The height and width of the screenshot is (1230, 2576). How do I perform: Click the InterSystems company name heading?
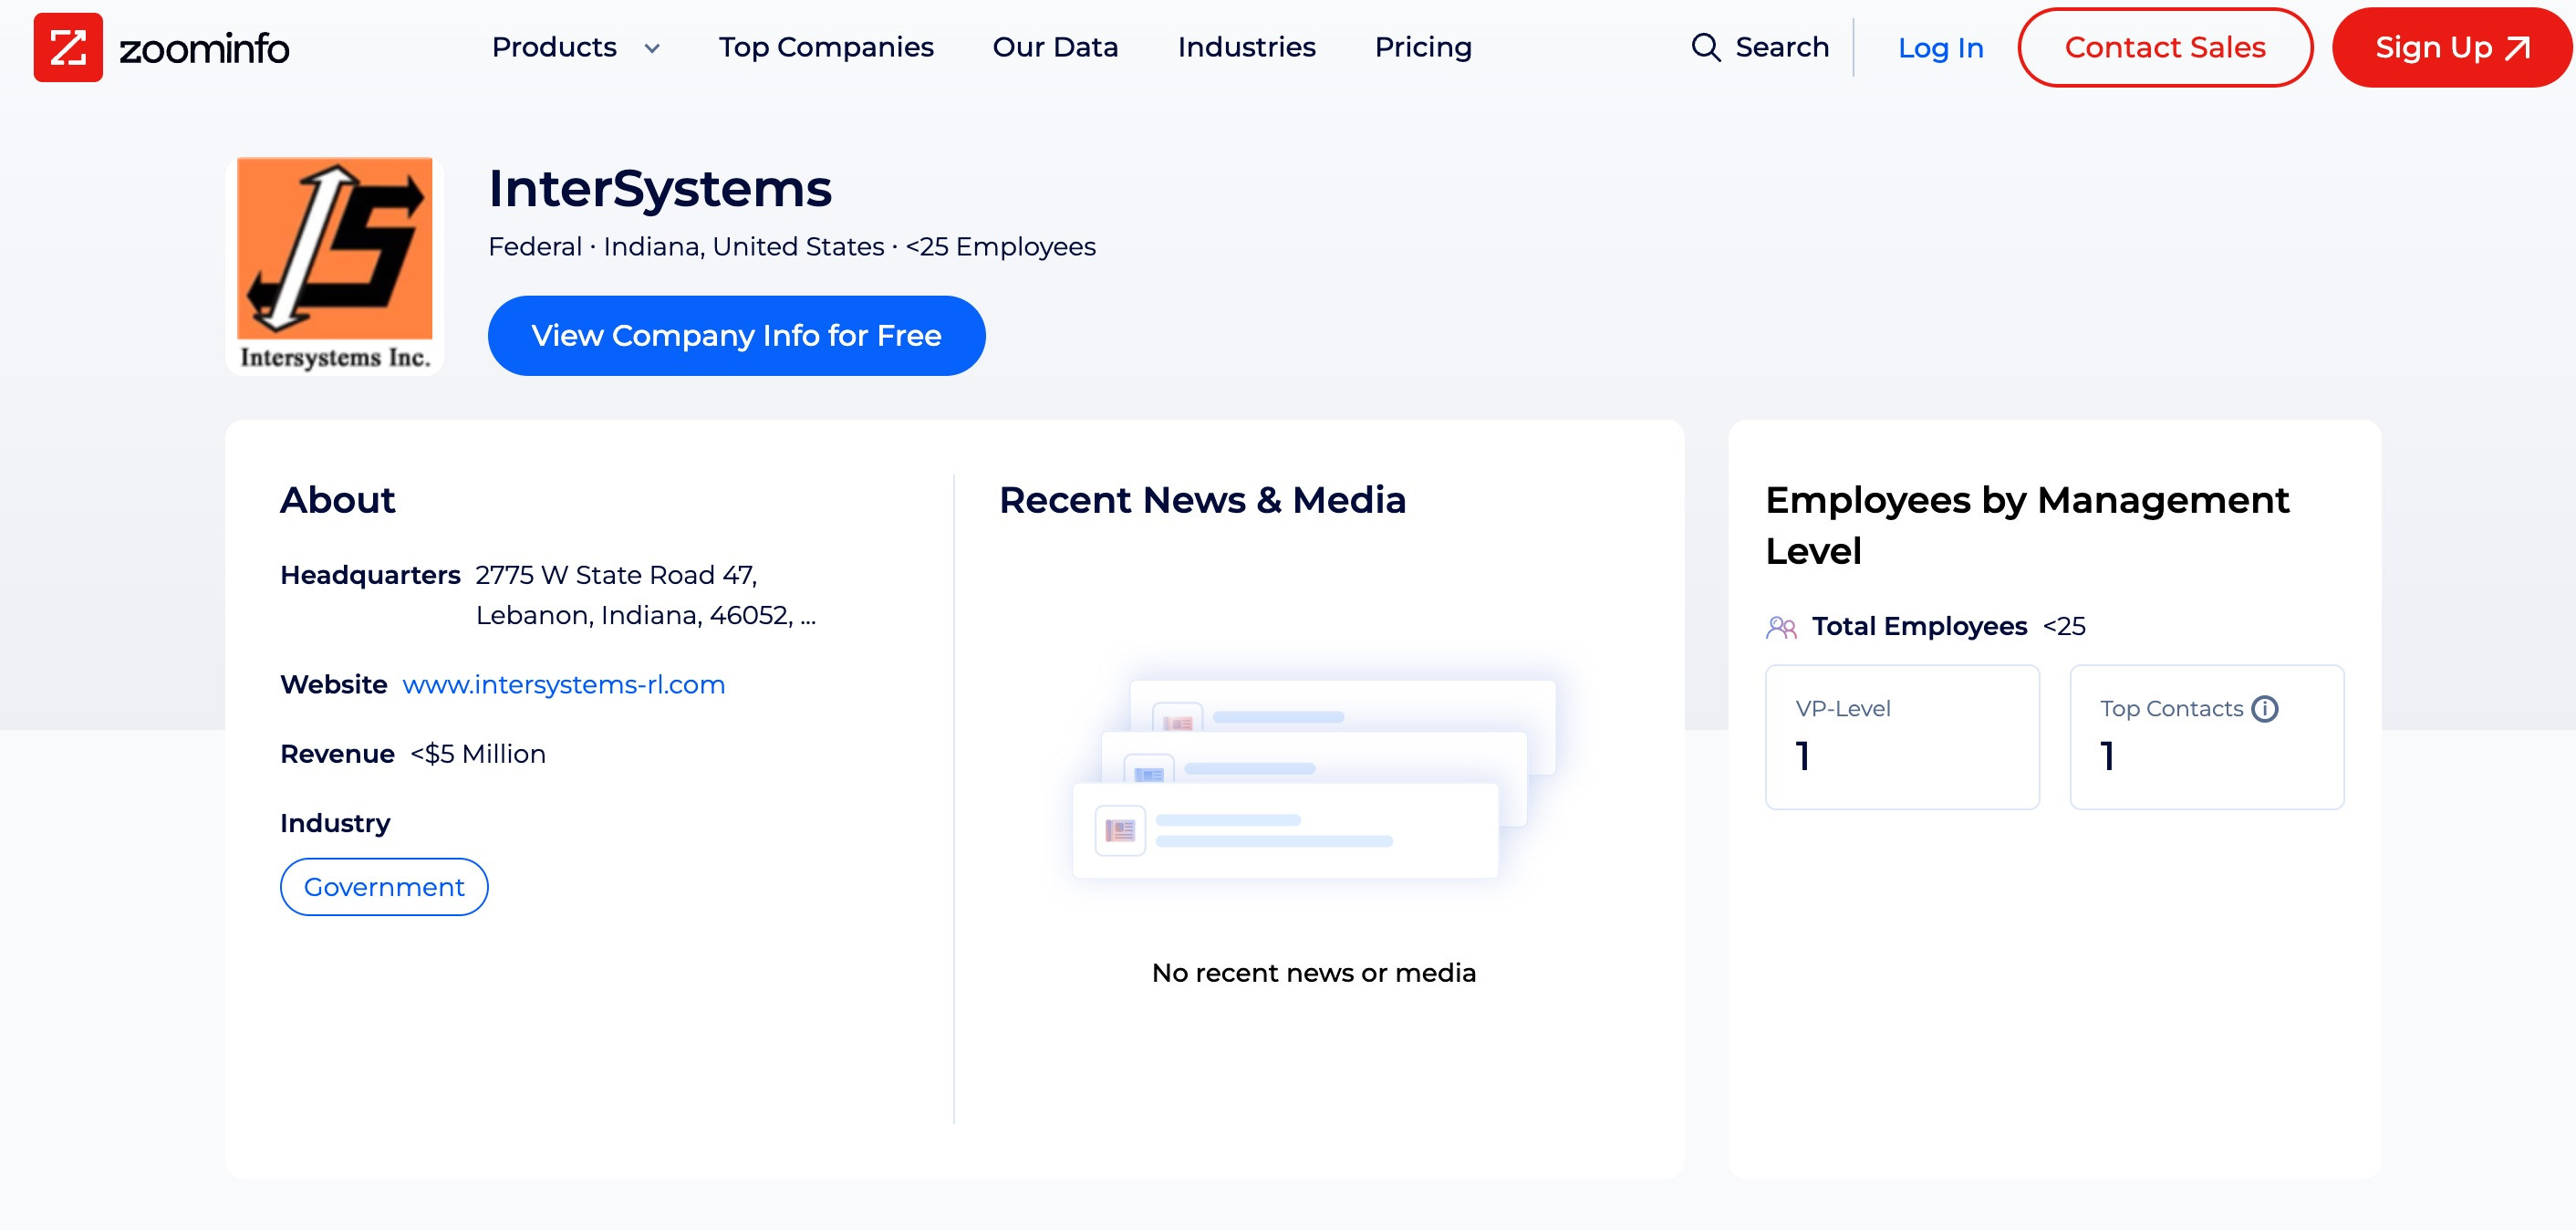point(660,189)
